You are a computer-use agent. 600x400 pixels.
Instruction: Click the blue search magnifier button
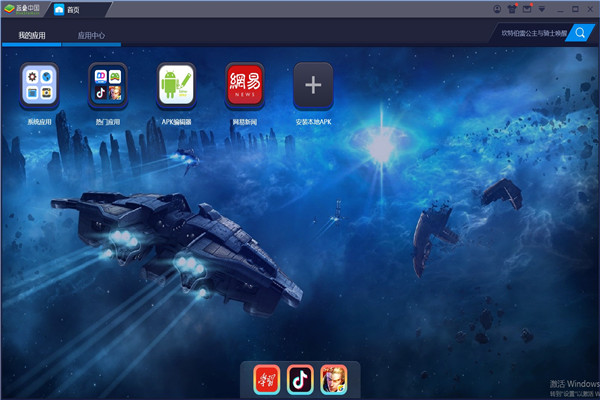(x=580, y=33)
